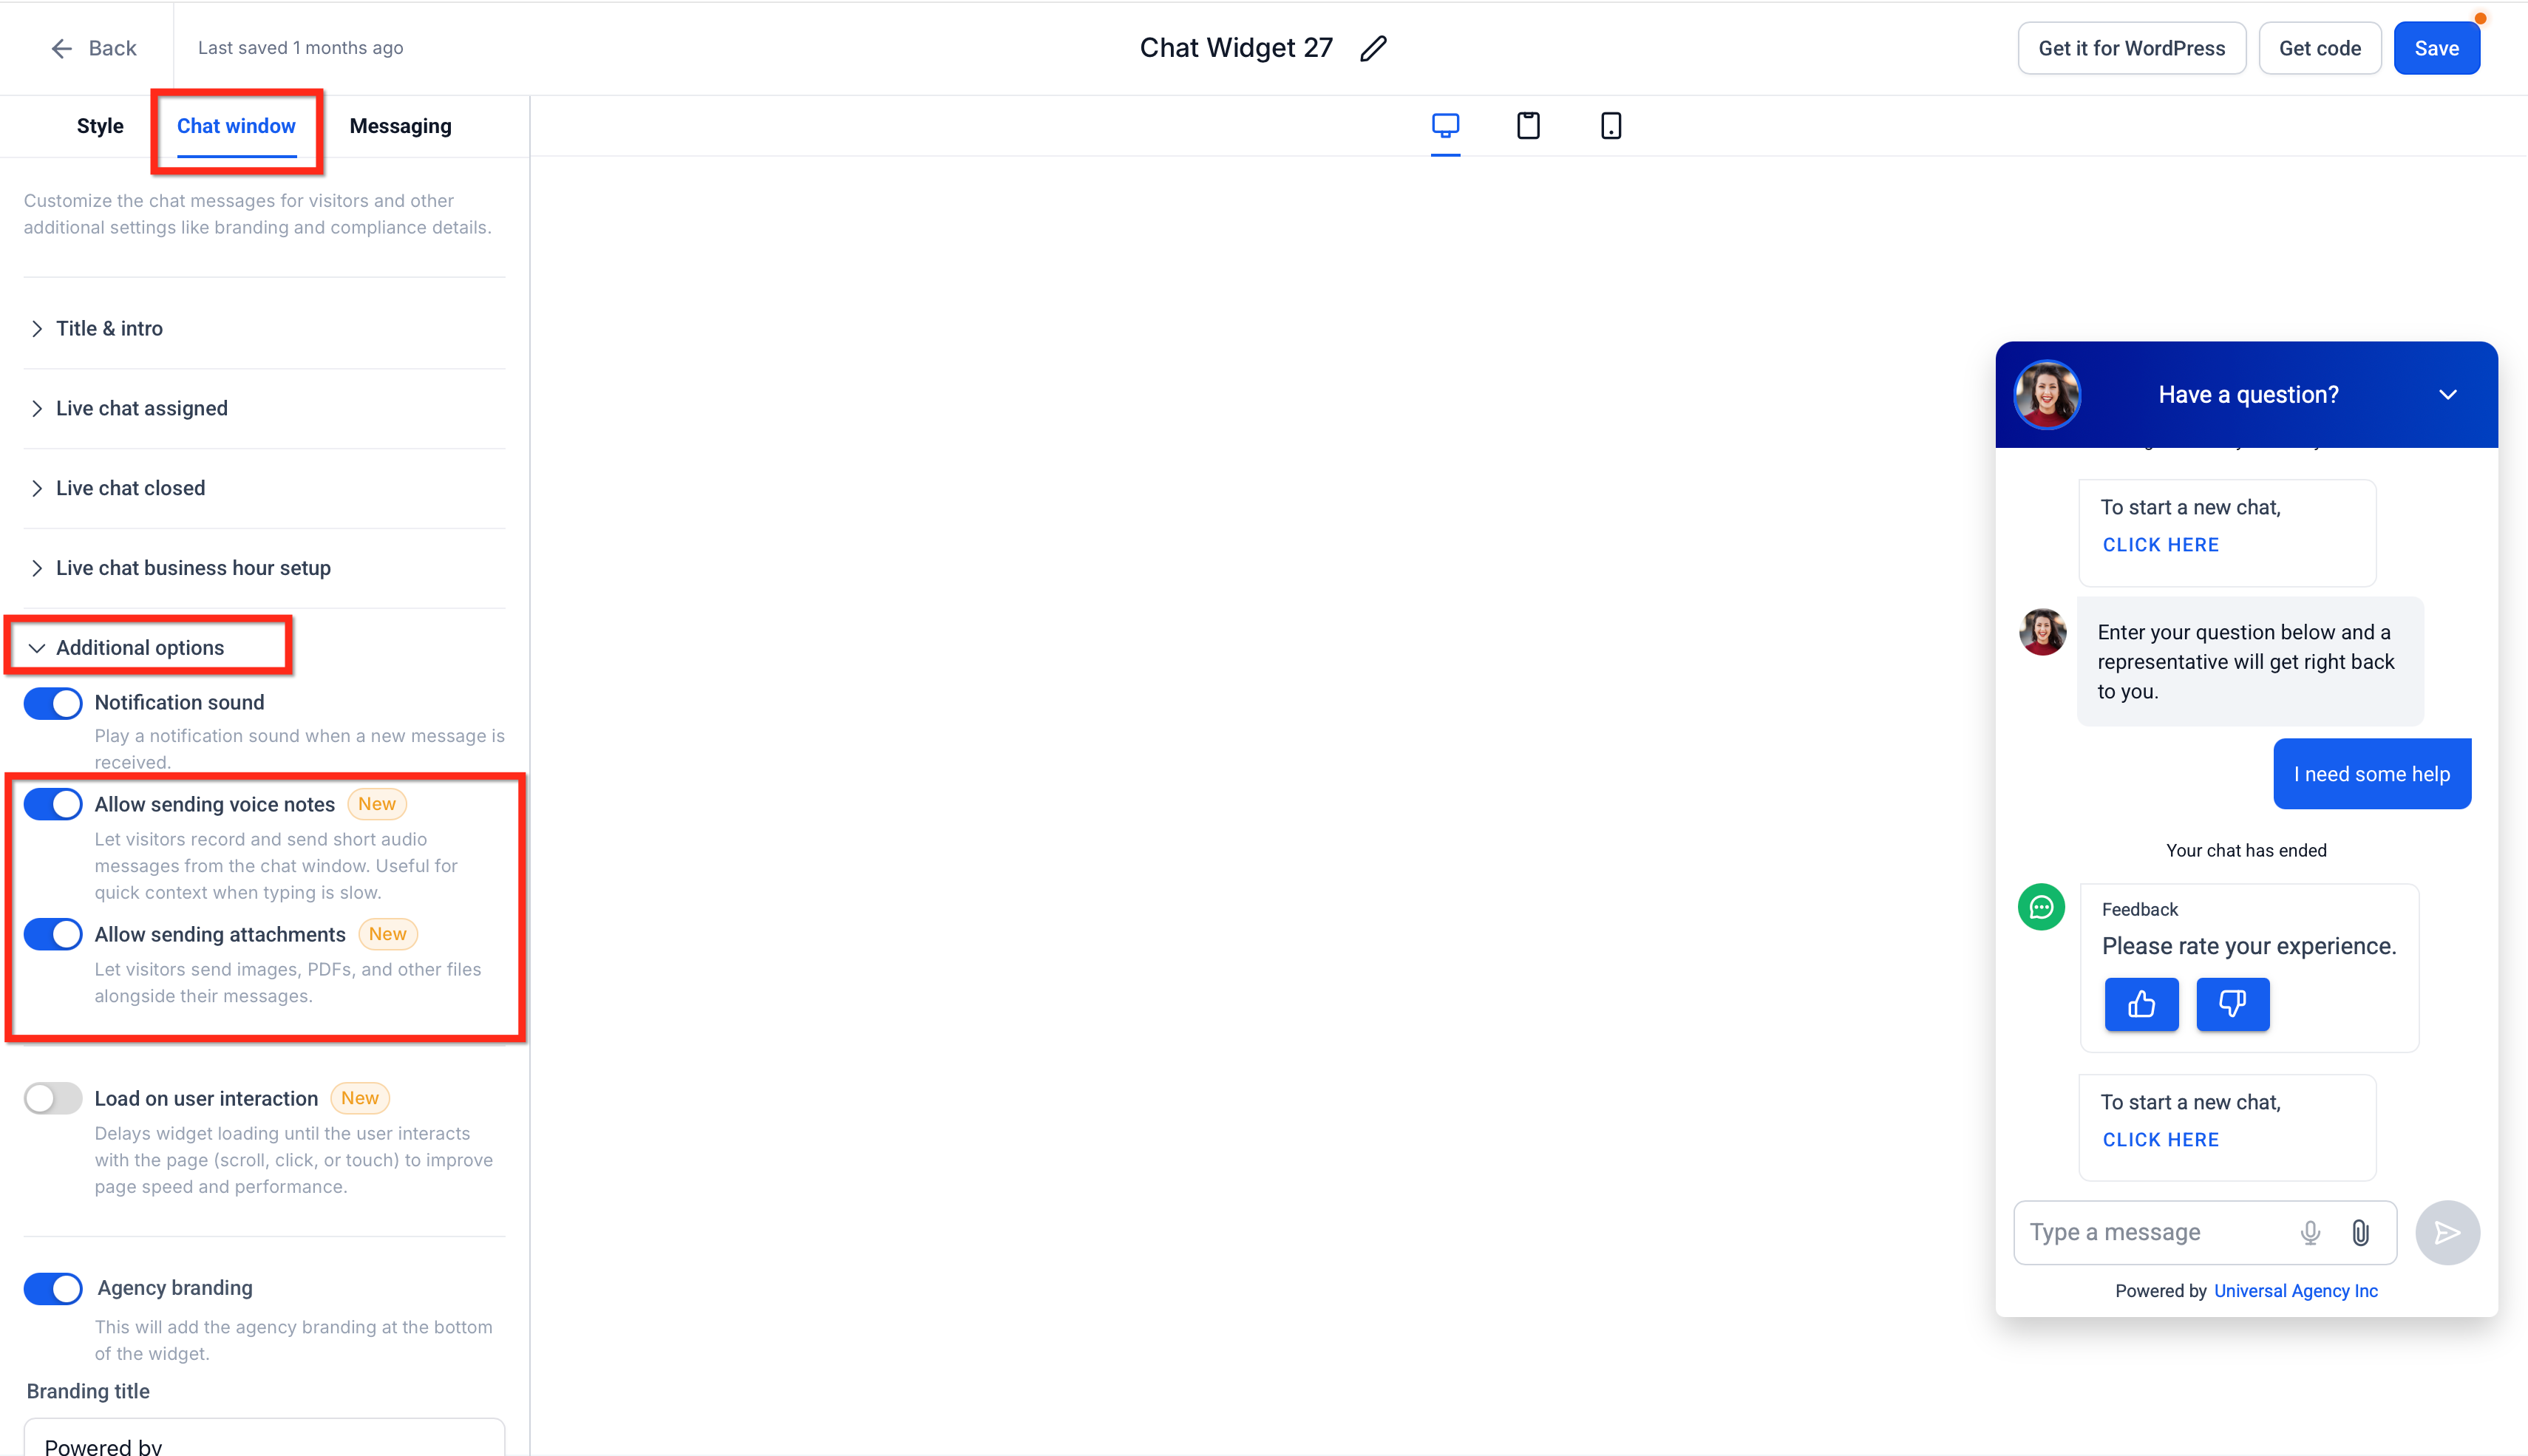The height and width of the screenshot is (1456, 2528).
Task: Click Please rate your experience text
Action: [x=2249, y=946]
